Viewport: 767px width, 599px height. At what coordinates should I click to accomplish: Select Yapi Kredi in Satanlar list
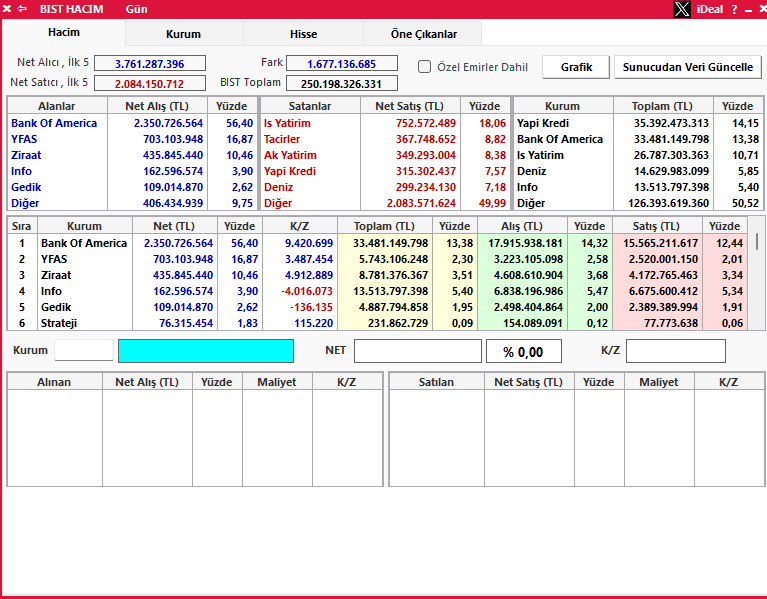click(290, 172)
